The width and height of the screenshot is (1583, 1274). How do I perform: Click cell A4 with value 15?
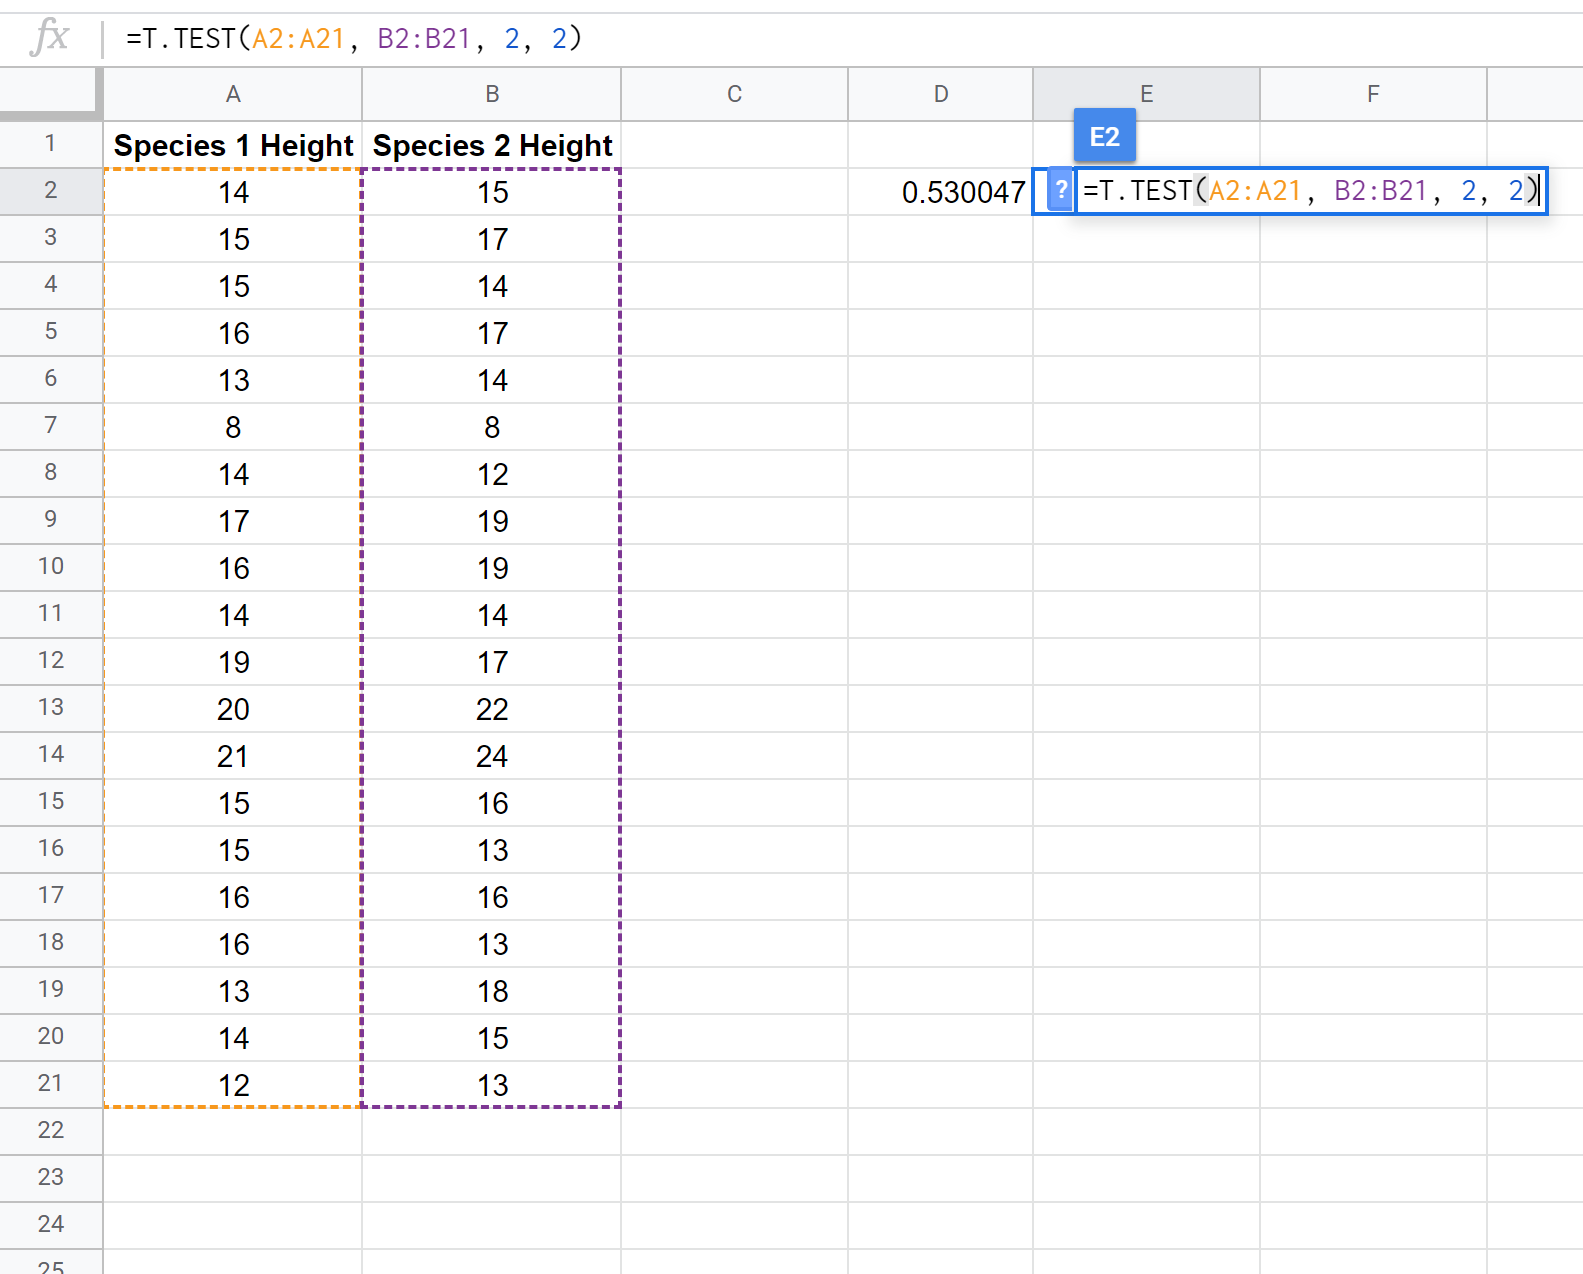pos(233,285)
